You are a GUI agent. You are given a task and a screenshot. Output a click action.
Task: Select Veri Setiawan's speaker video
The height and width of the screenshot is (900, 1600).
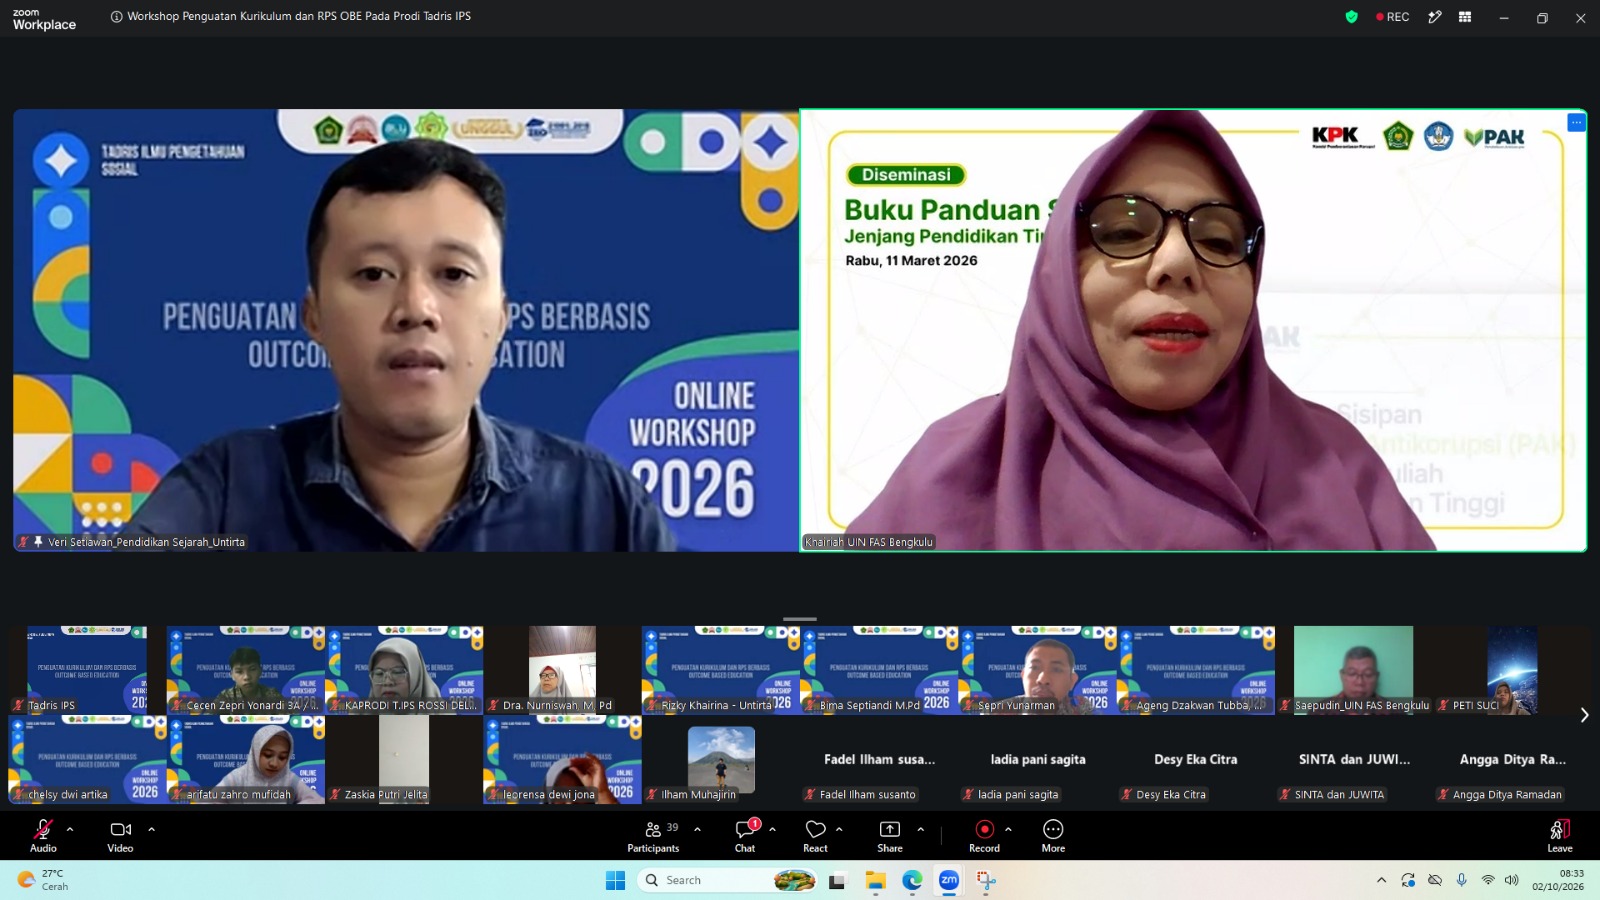(406, 330)
